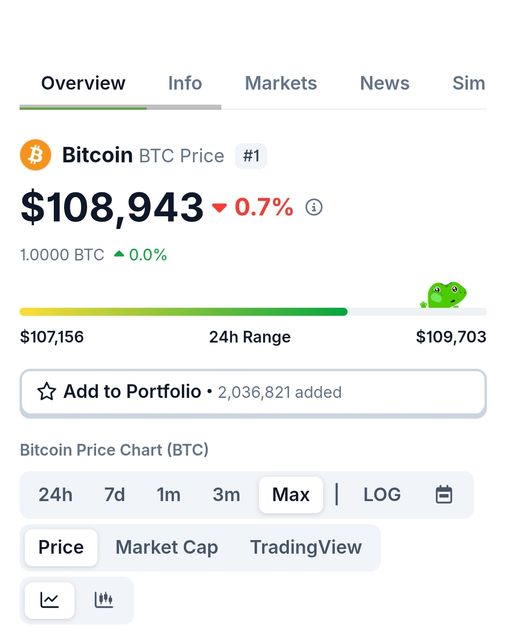The image size is (506, 640).
Task: Open the price info circle icon
Action: coord(314,207)
